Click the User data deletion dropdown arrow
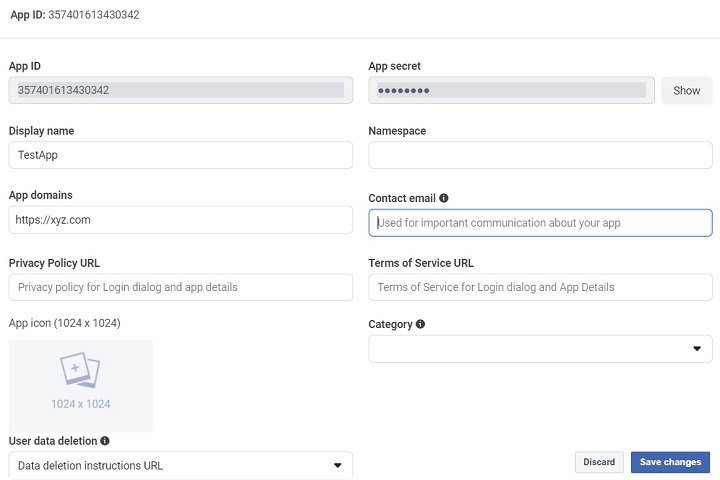The image size is (720, 480). 337,465
